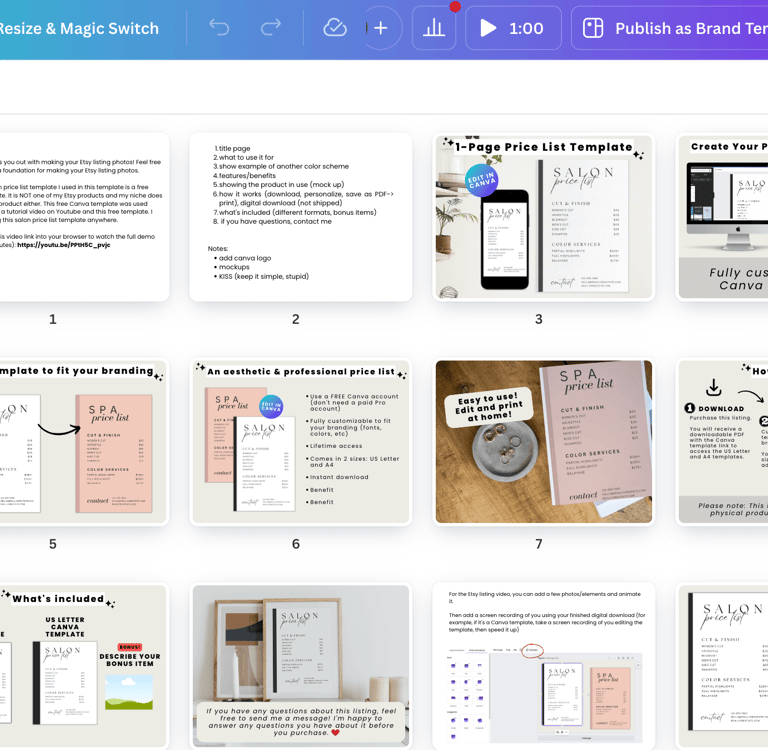This screenshot has width=768, height=750.
Task: Select page 7 'Easy to use' spa photo
Action: pos(544,442)
